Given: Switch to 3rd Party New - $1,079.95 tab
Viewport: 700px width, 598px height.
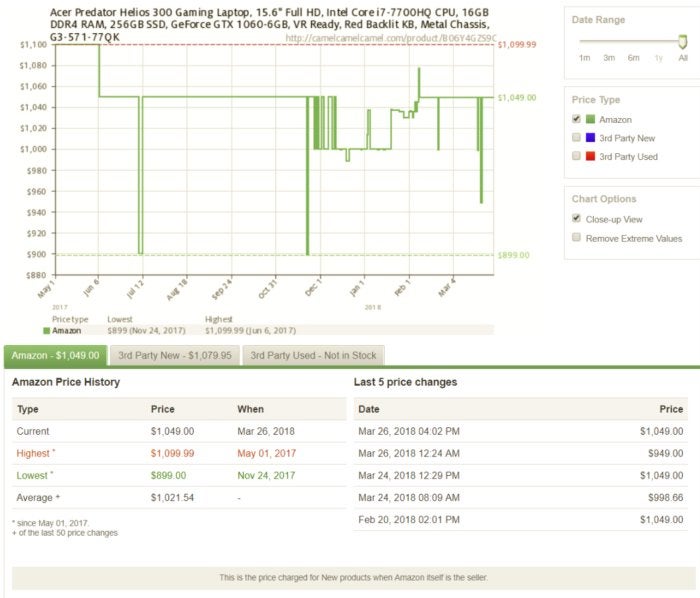Looking at the screenshot, I should (x=175, y=356).
